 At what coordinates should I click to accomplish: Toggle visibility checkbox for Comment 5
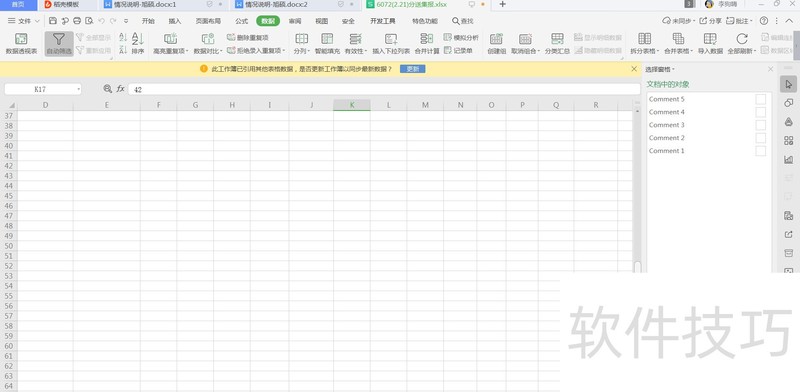coord(761,99)
